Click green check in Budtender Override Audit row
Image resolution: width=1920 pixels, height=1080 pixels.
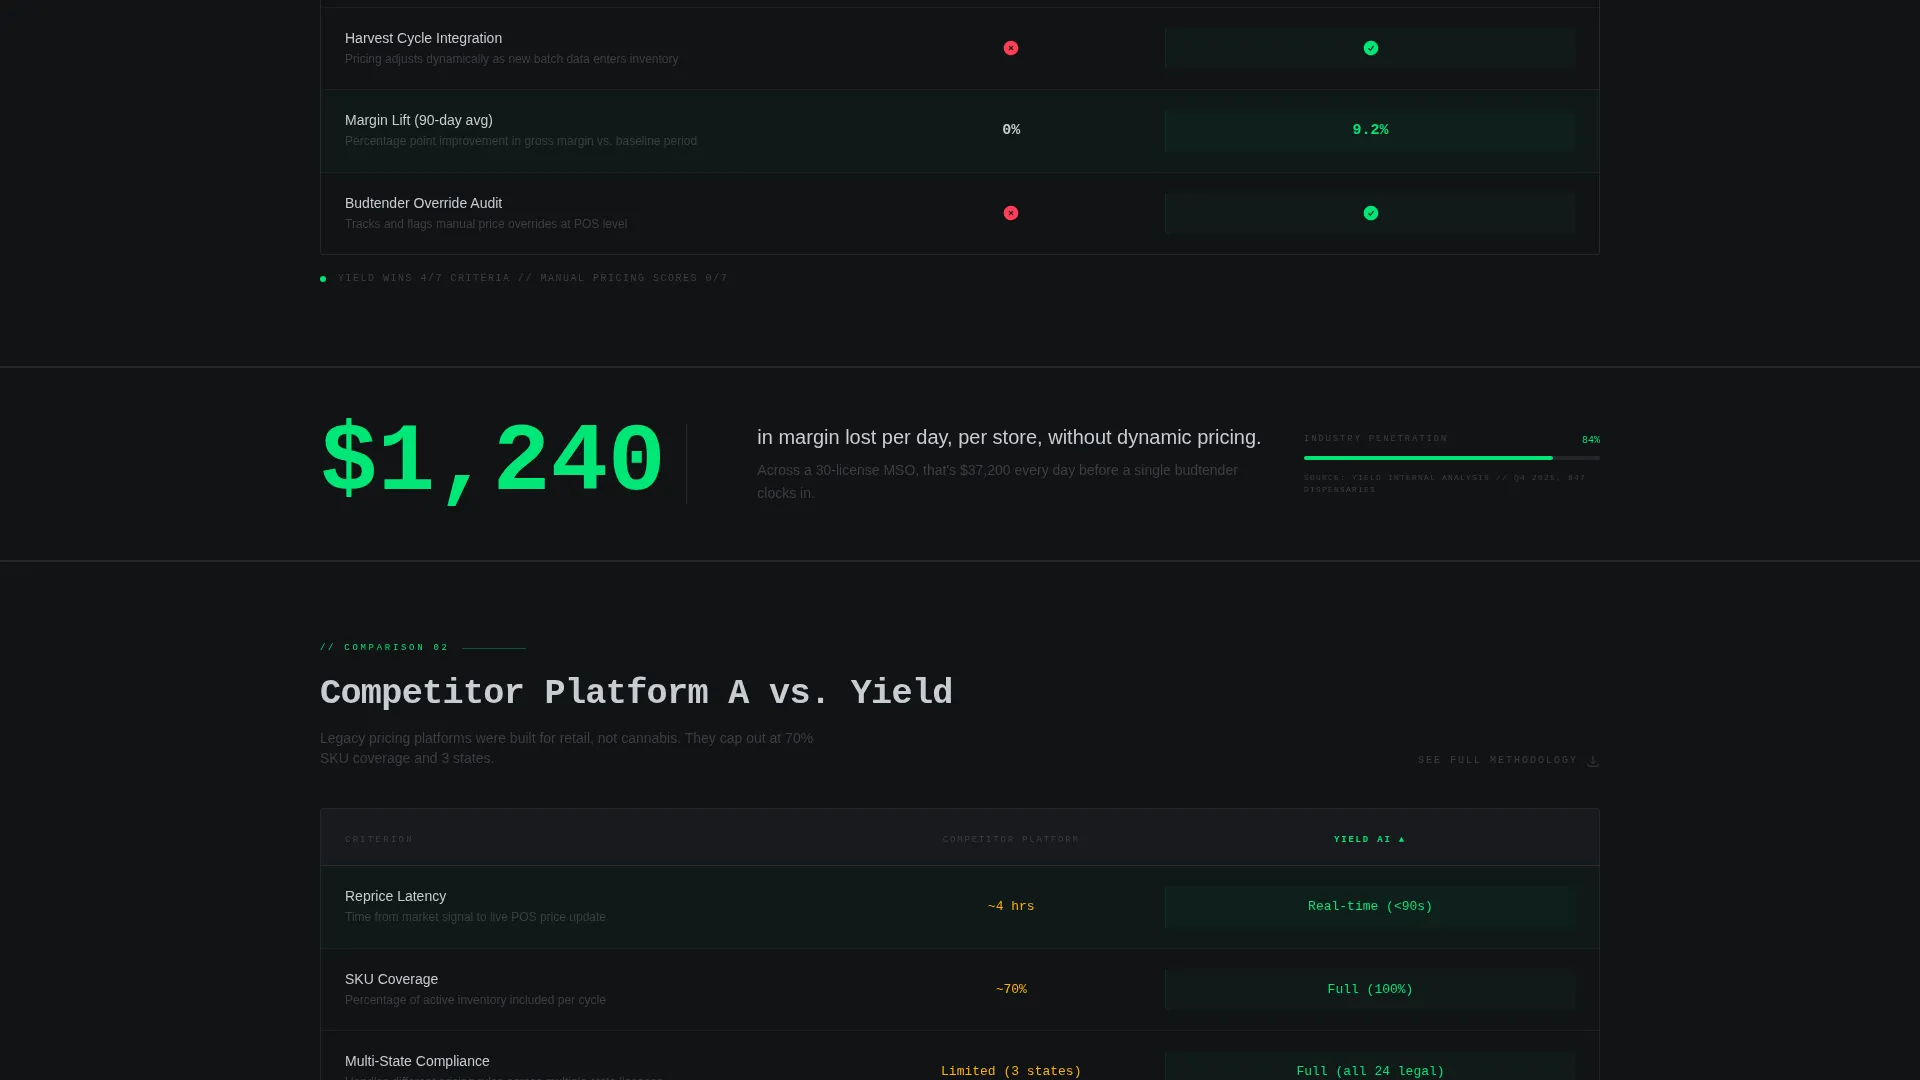(1371, 213)
